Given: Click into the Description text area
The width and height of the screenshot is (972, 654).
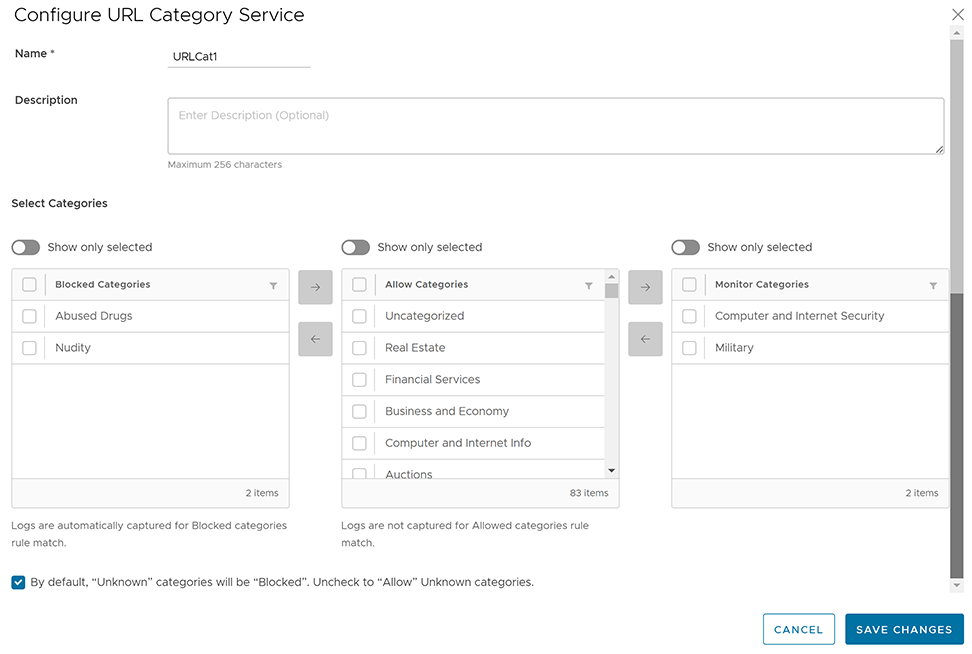Looking at the screenshot, I should click(555, 126).
